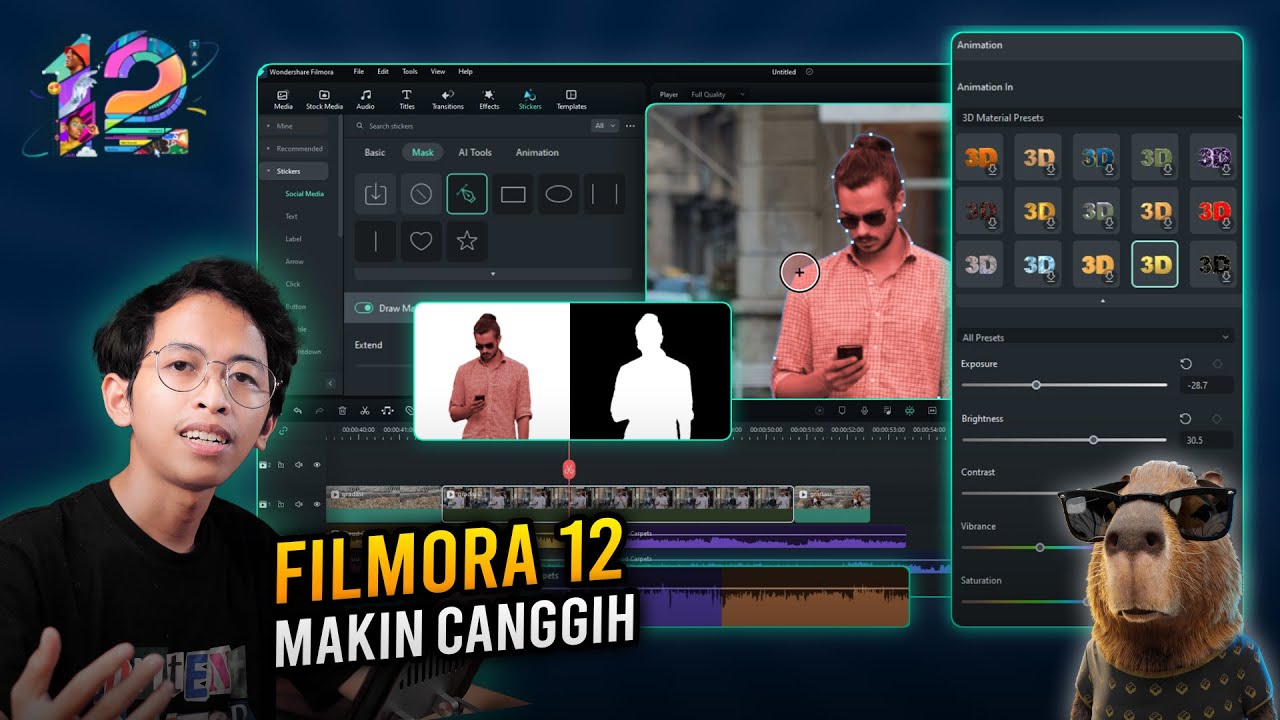Reset Exposure with its circular arrow icon
1280x720 pixels.
point(1185,364)
